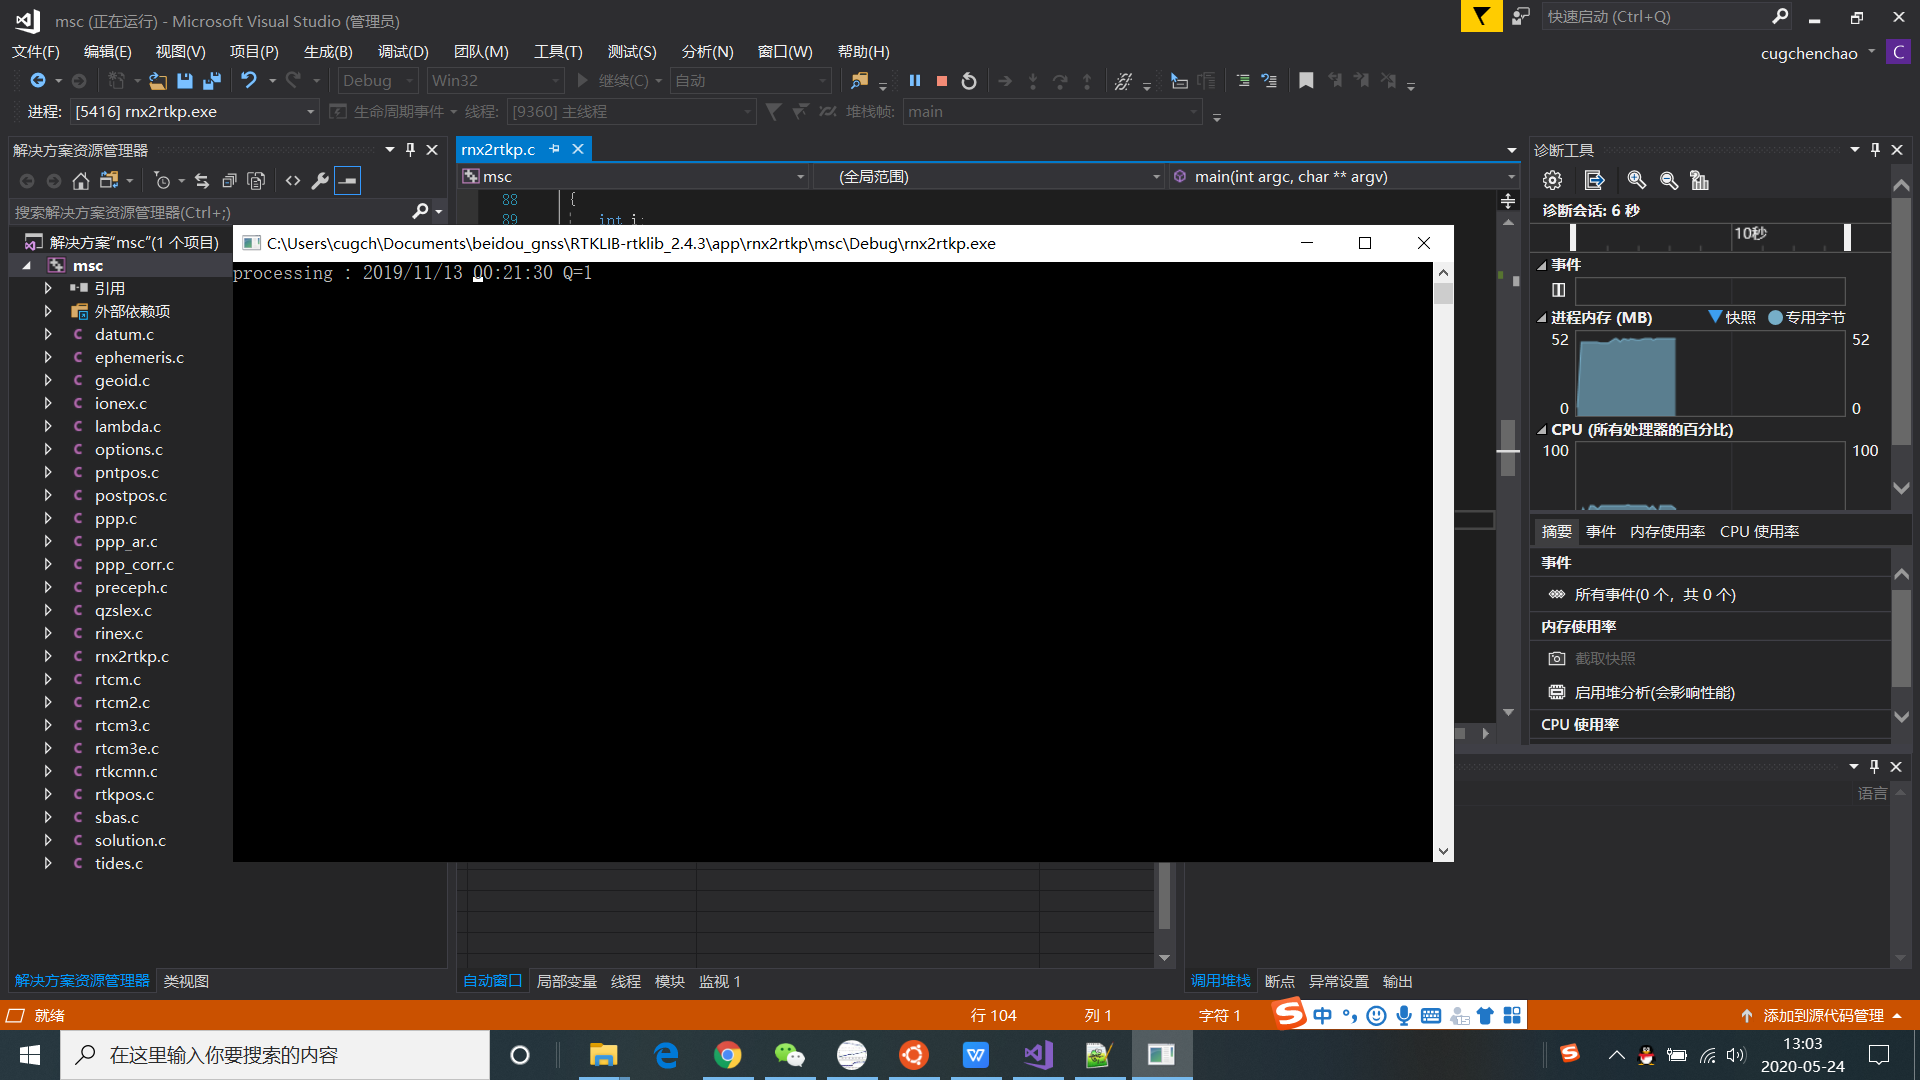Image resolution: width=1920 pixels, height=1080 pixels.
Task: Open Chrome from the taskbar
Action: coord(727,1055)
